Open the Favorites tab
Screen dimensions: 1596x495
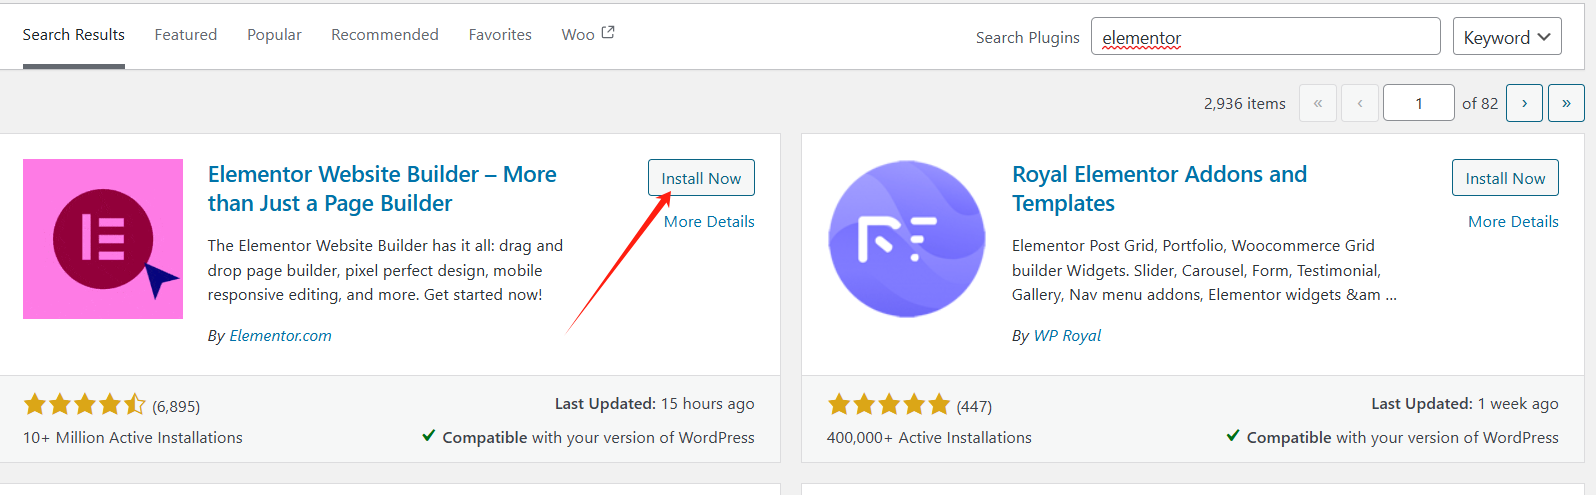click(500, 35)
